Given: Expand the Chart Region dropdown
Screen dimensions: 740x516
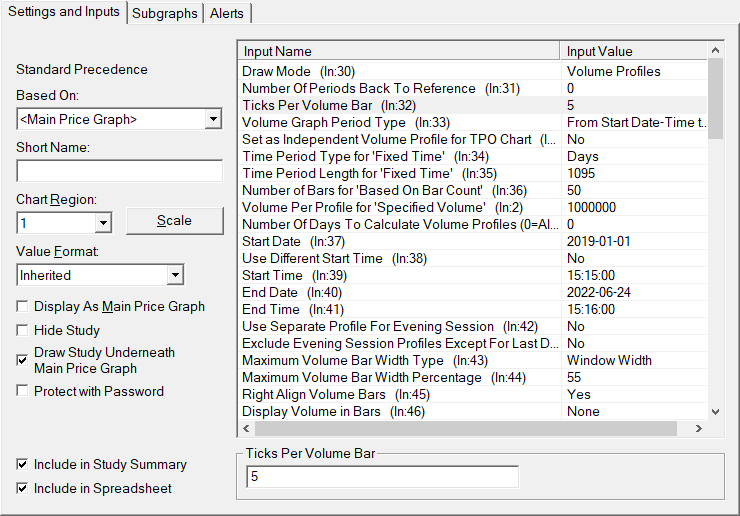Looking at the screenshot, I should tap(102, 223).
